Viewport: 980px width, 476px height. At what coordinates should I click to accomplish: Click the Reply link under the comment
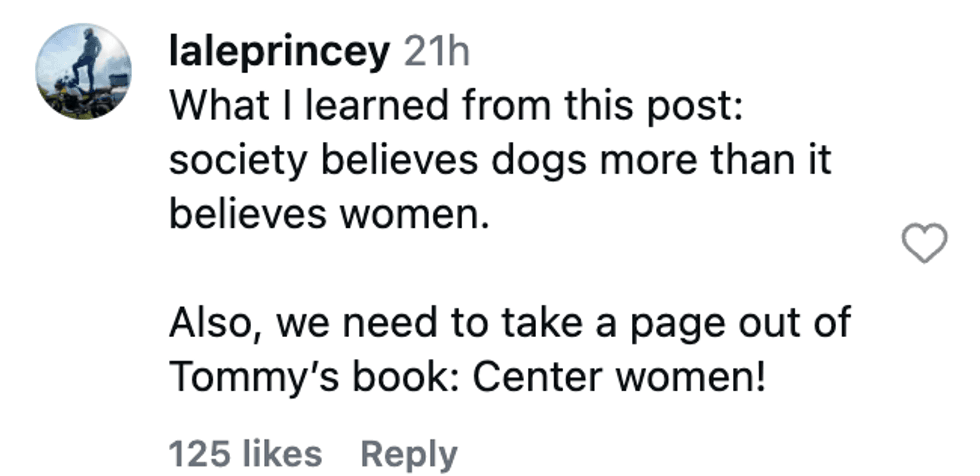[x=409, y=454]
